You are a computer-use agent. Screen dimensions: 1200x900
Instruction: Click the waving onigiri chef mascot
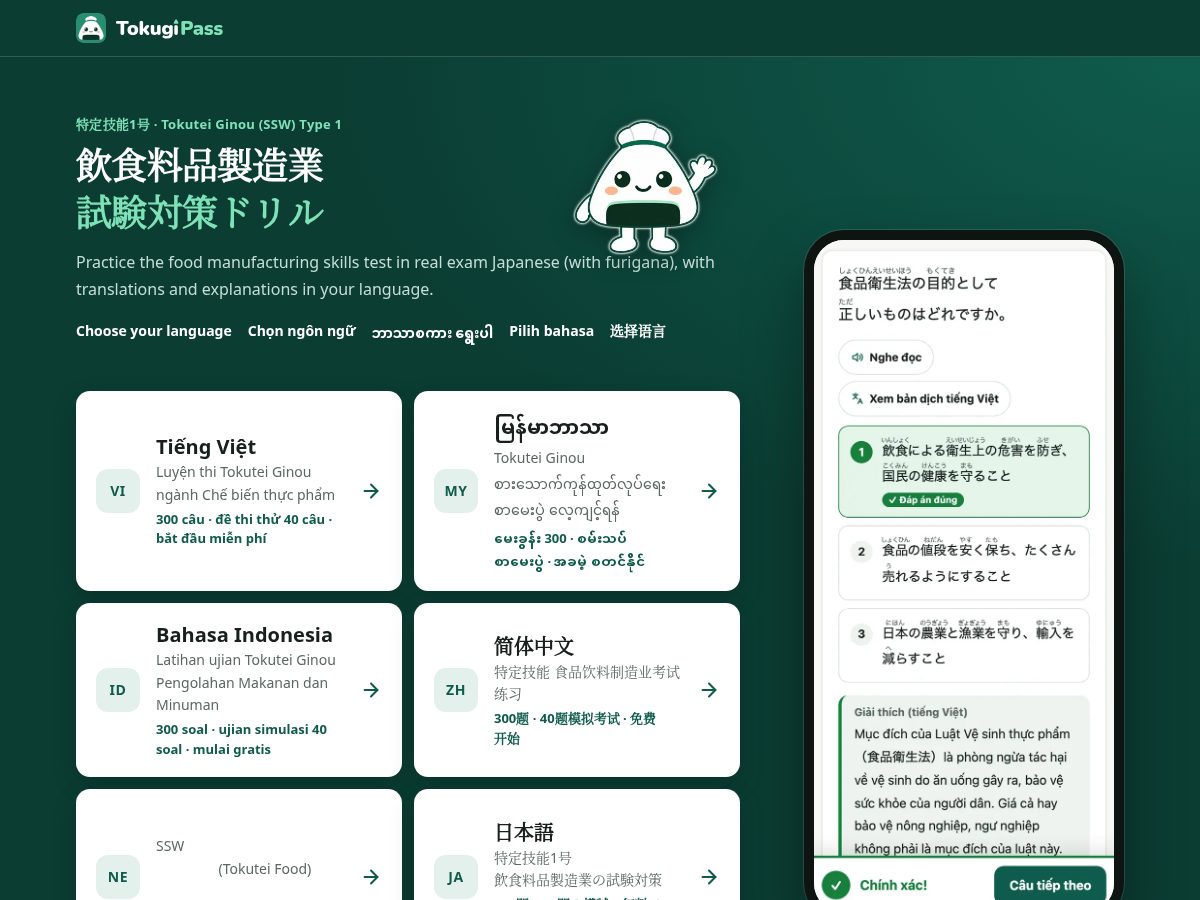tap(645, 186)
